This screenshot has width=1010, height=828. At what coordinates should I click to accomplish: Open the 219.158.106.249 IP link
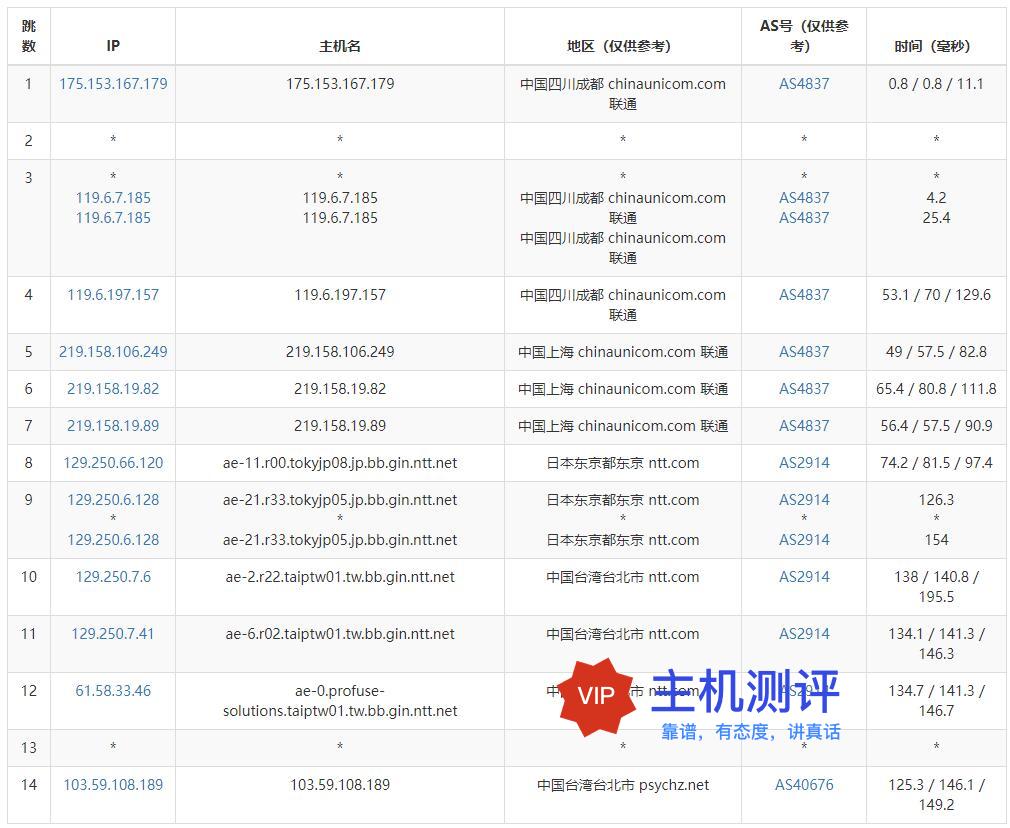[x=113, y=352]
